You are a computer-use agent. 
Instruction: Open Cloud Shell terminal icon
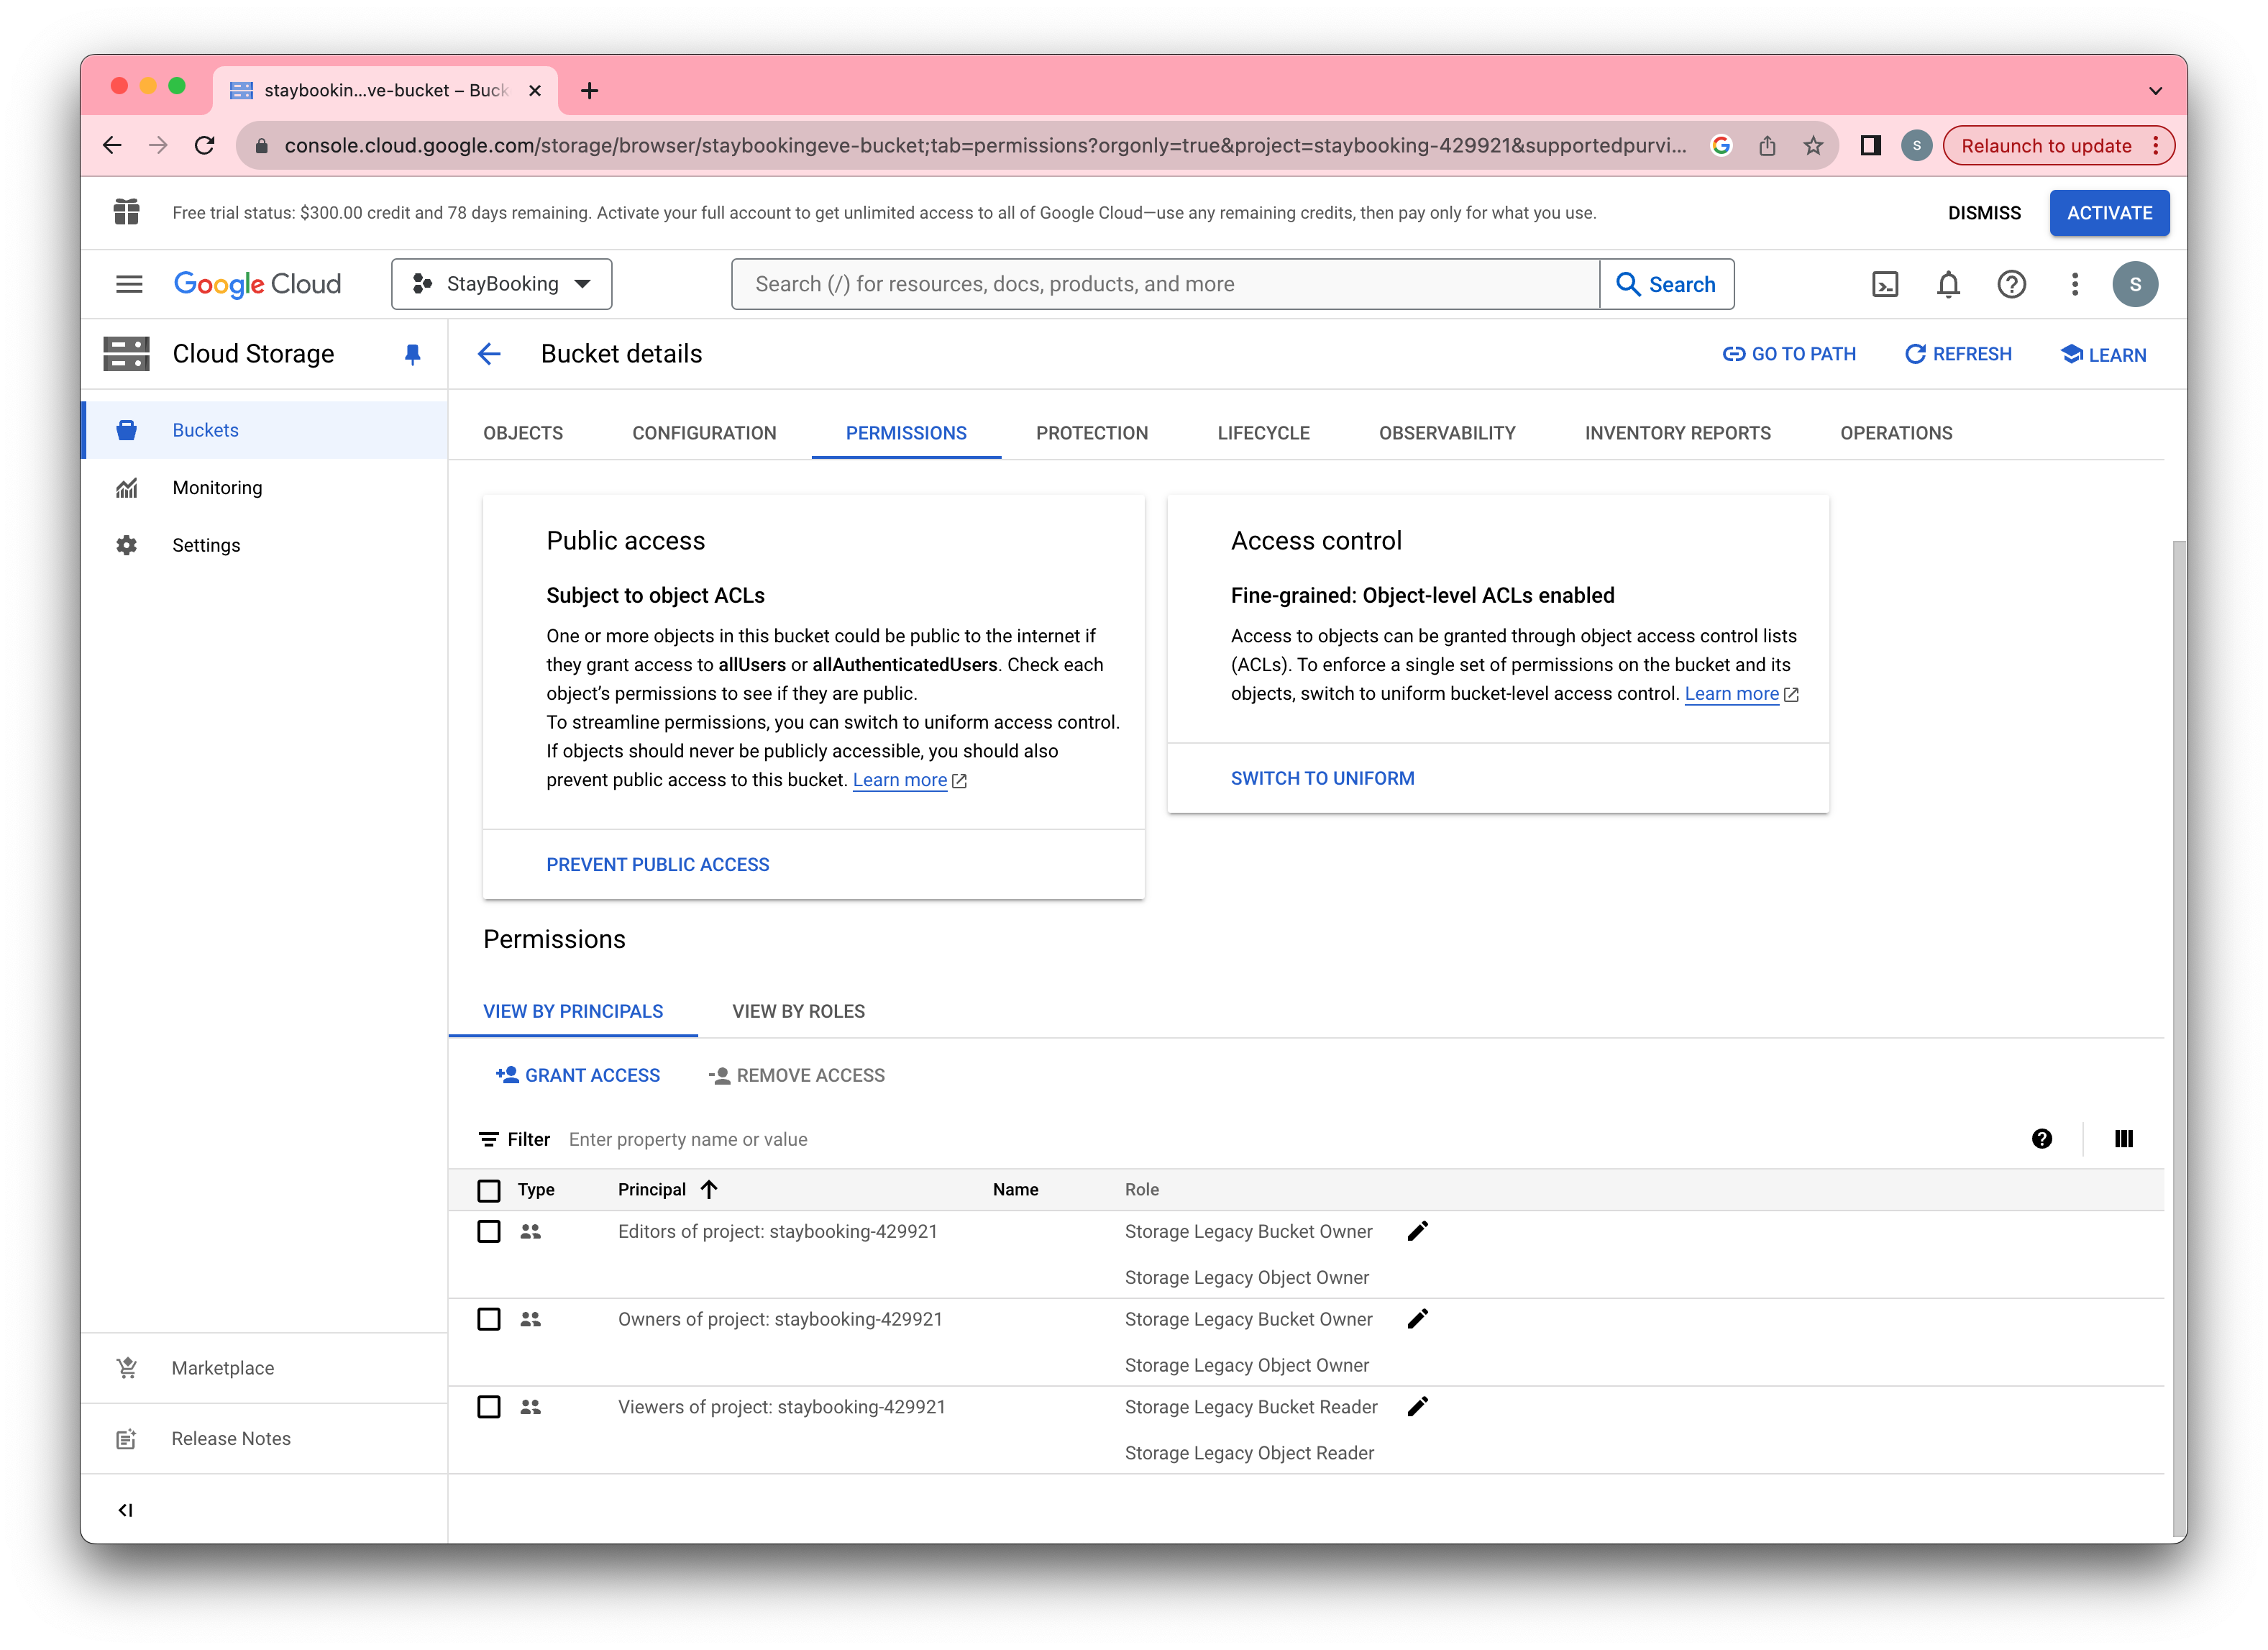(x=1885, y=285)
